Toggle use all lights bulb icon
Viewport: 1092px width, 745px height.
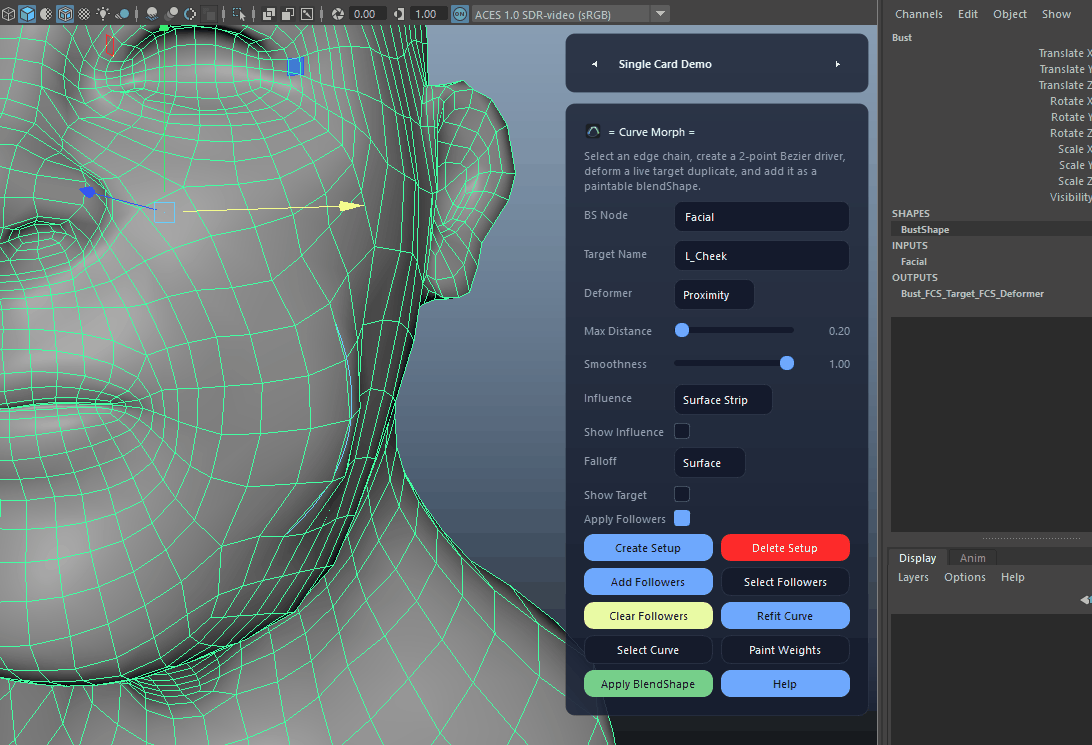click(102, 14)
